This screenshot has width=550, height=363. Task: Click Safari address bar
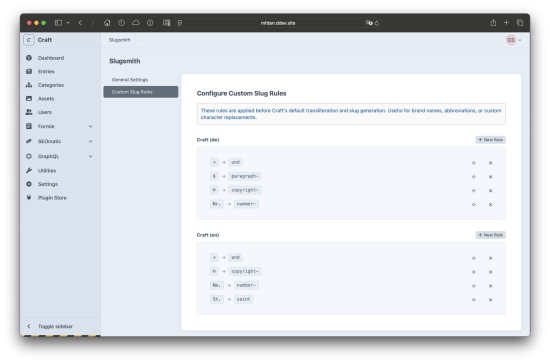point(278,23)
